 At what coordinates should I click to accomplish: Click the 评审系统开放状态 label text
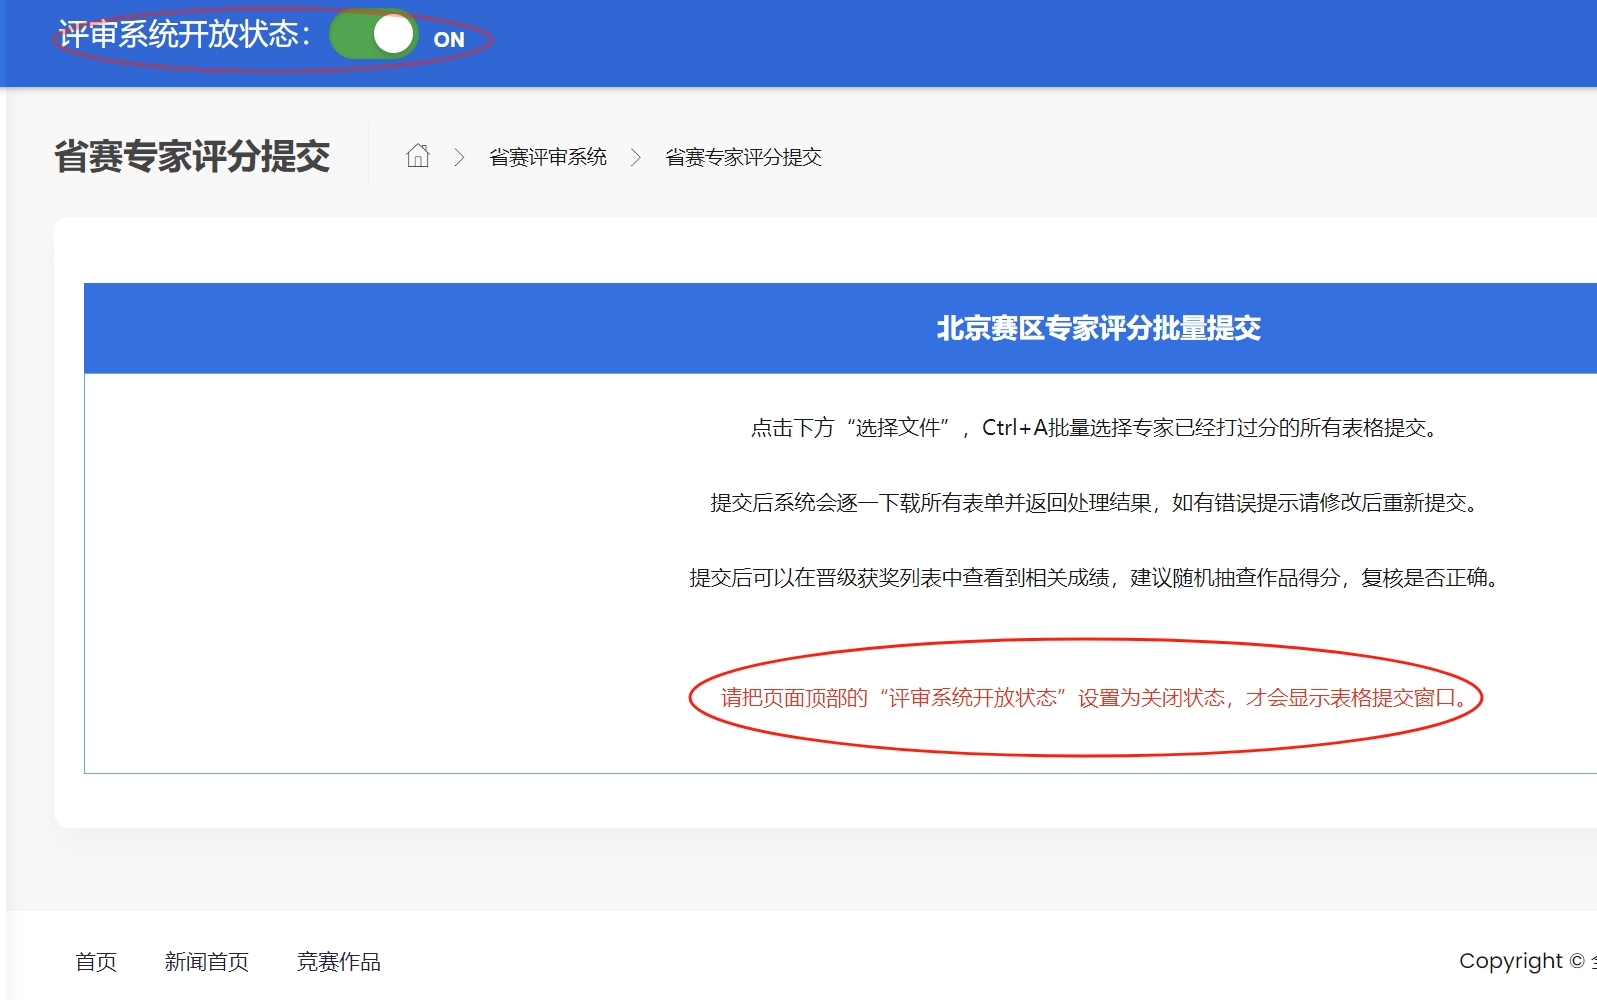[x=184, y=35]
